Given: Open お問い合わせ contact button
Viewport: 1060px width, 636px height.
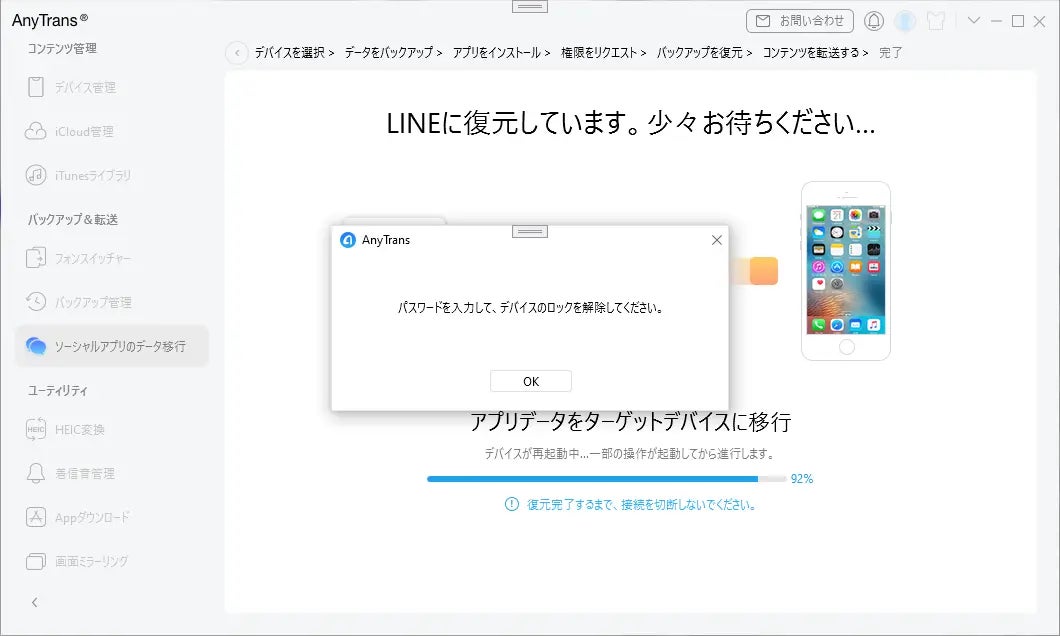Looking at the screenshot, I should pos(800,21).
